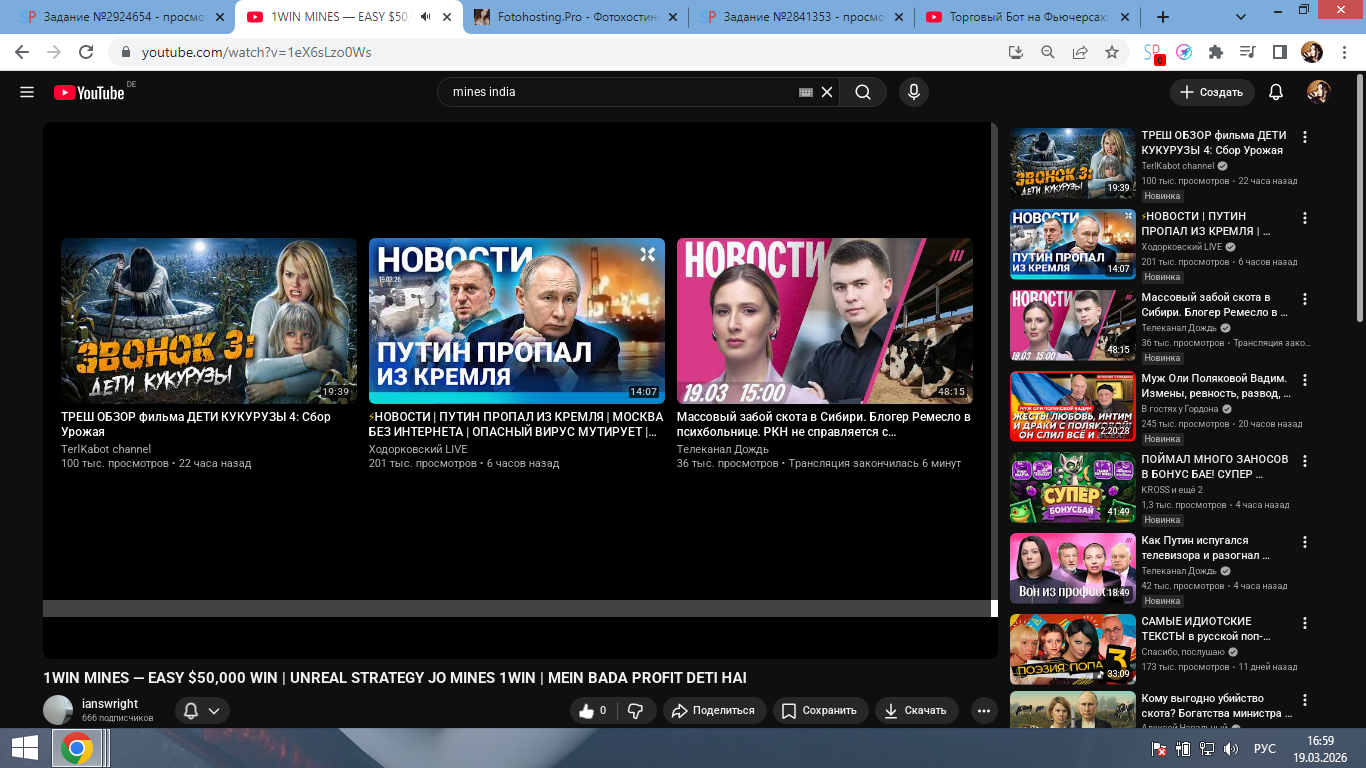
Task: Switch to Торговый Бот на Фьючерсах tab
Action: [1026, 17]
